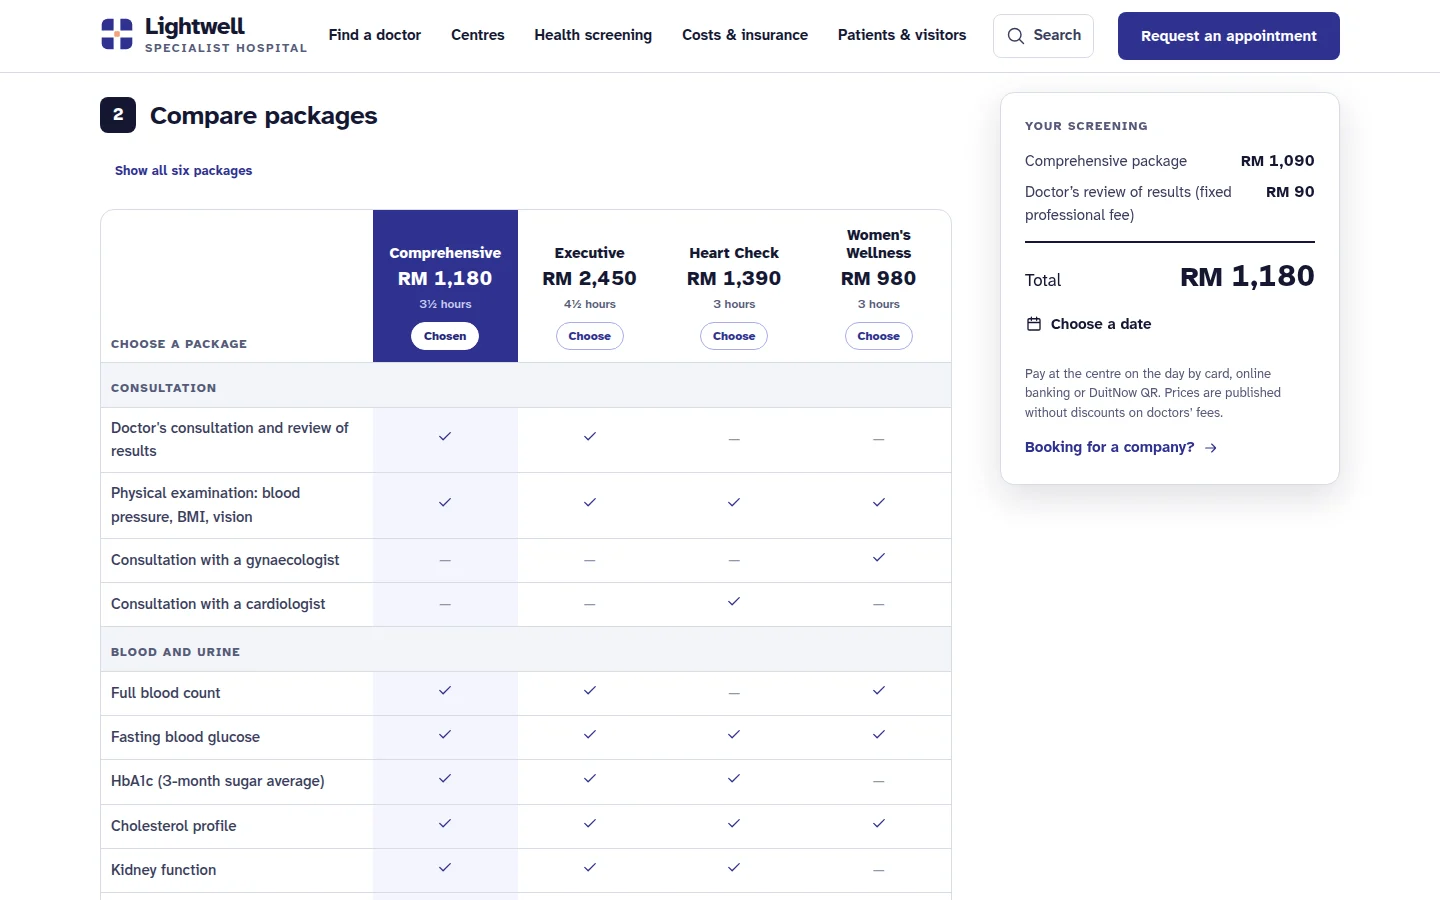This screenshot has height=900, width=1440.
Task: Click the HbA1c (3-month sugar average) label
Action: pos(218,781)
